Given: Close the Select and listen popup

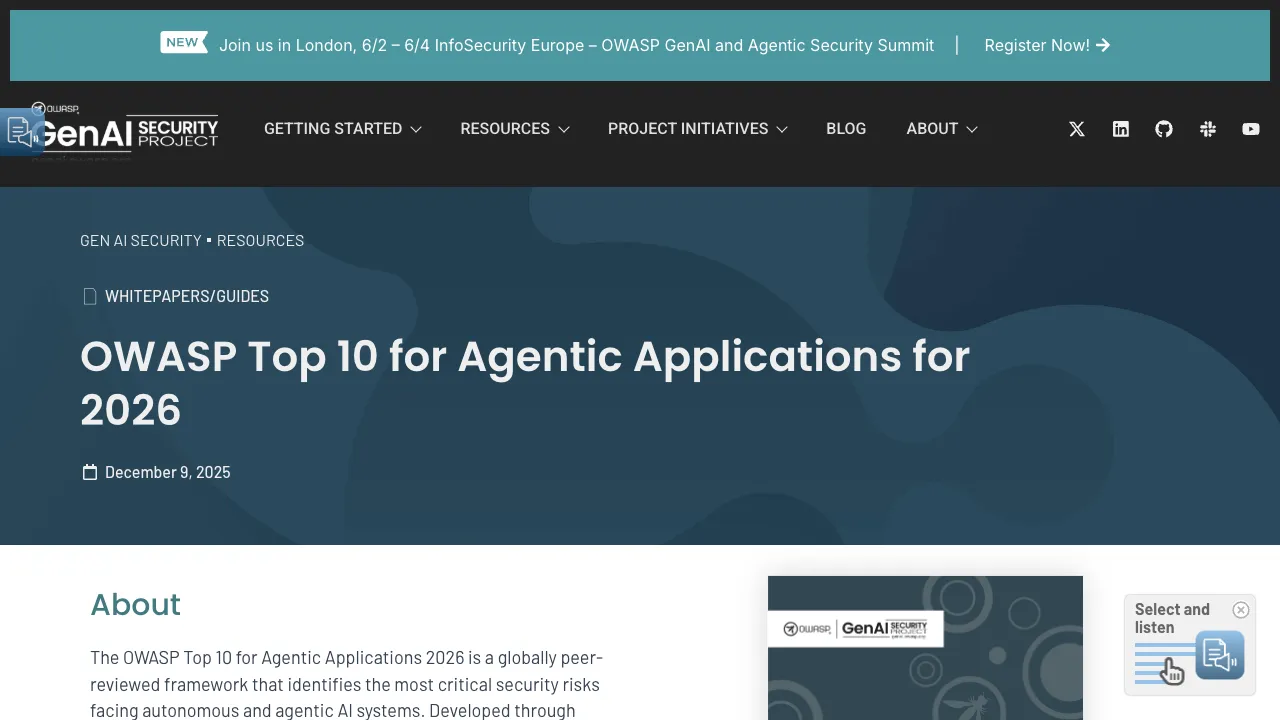Looking at the screenshot, I should tap(1241, 610).
